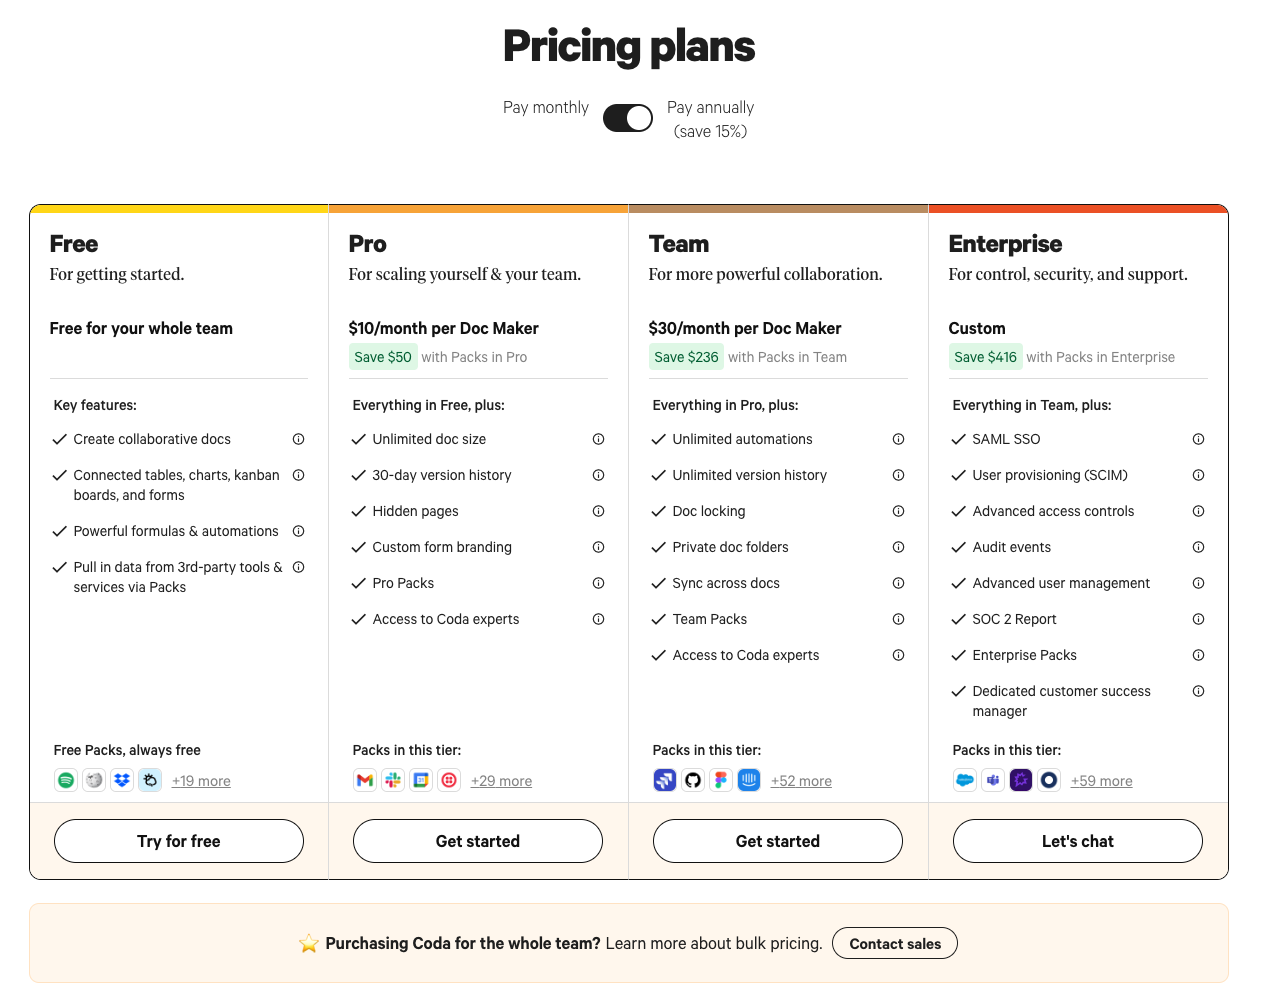Click info icon beside SAML SSO
The height and width of the screenshot is (1000, 1274).
tap(1198, 439)
